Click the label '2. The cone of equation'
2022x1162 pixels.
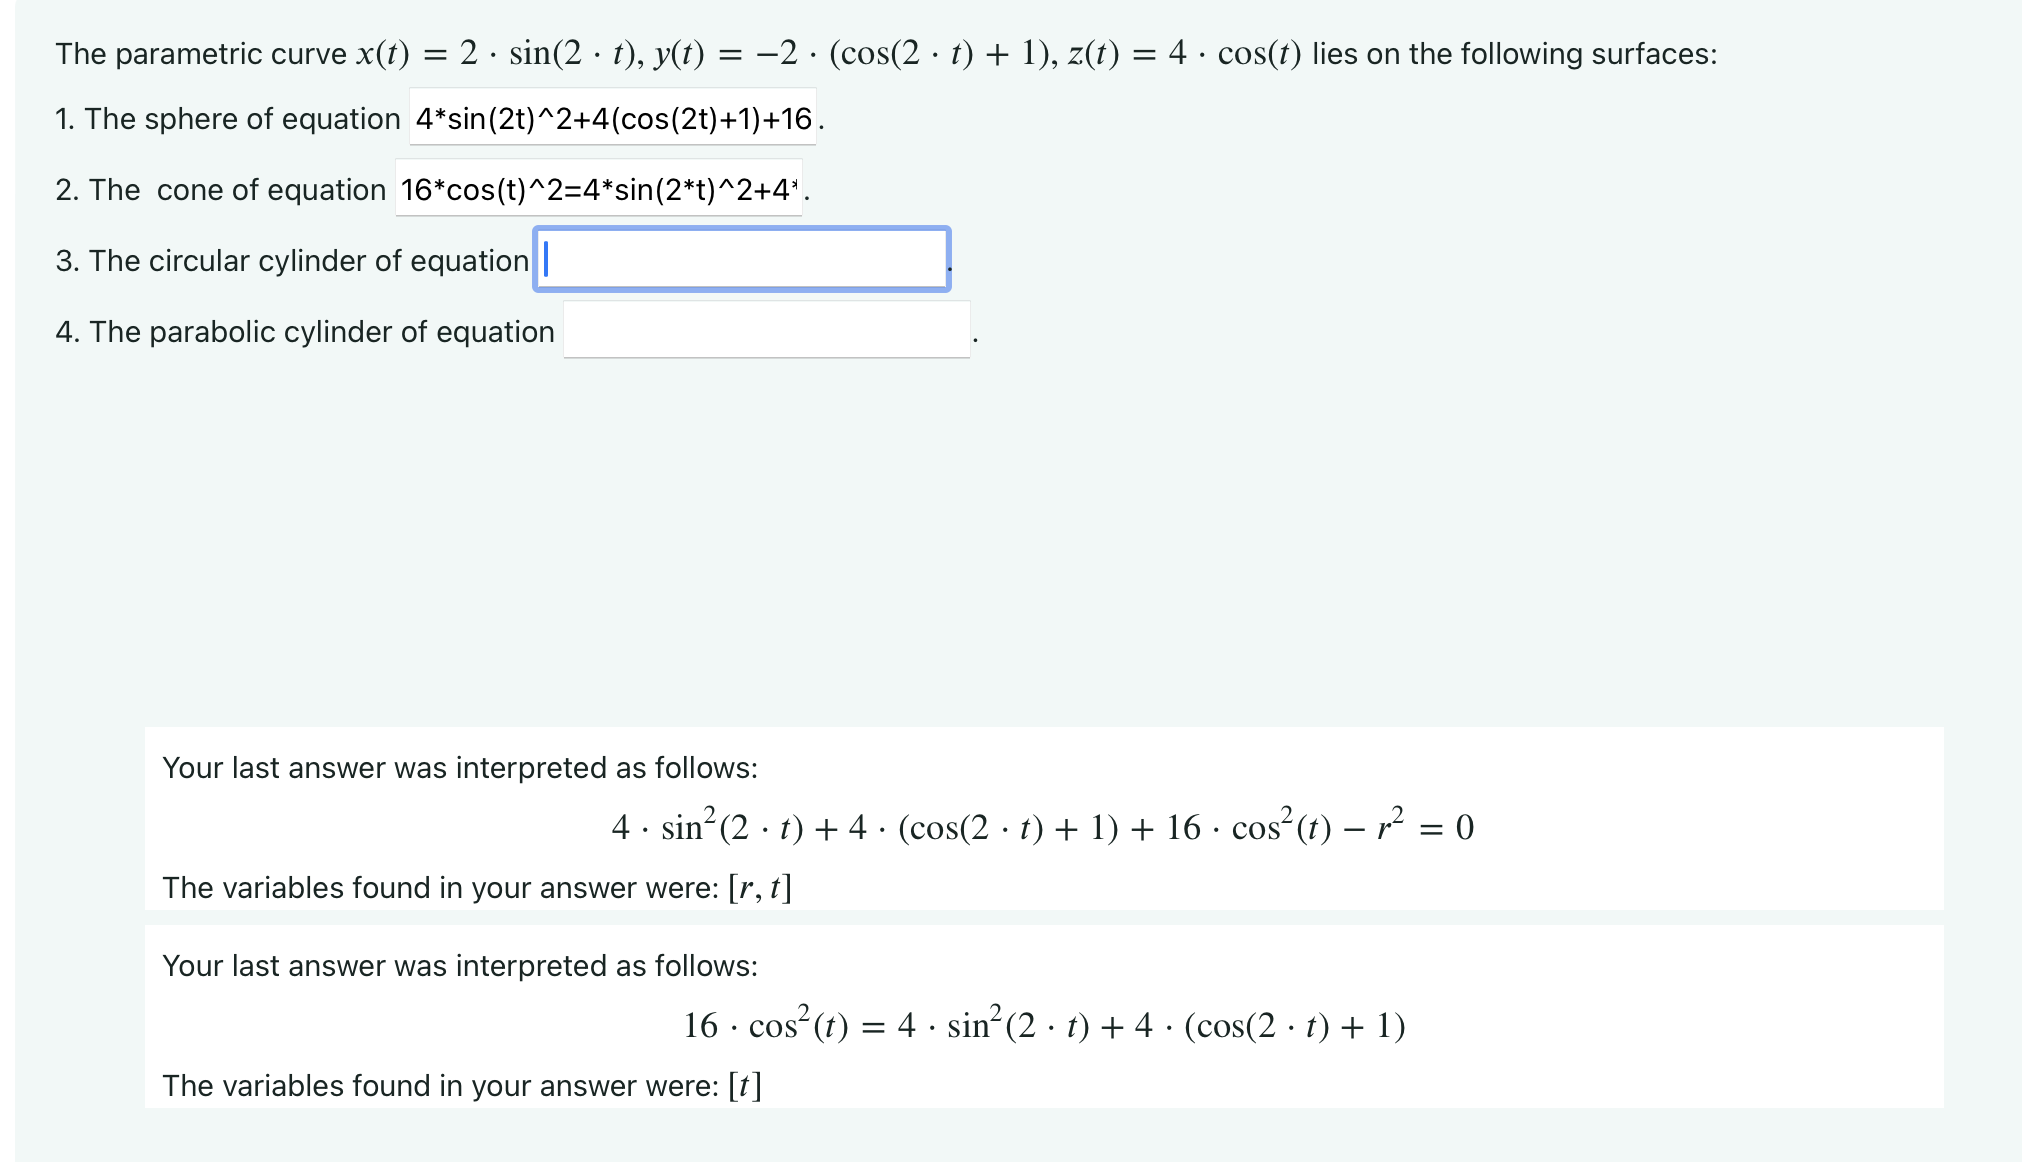[x=222, y=189]
